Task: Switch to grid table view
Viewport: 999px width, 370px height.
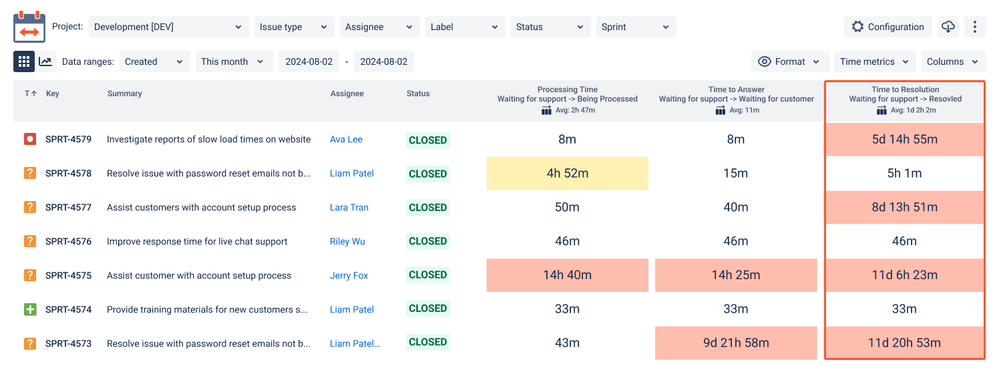Action: coord(24,62)
